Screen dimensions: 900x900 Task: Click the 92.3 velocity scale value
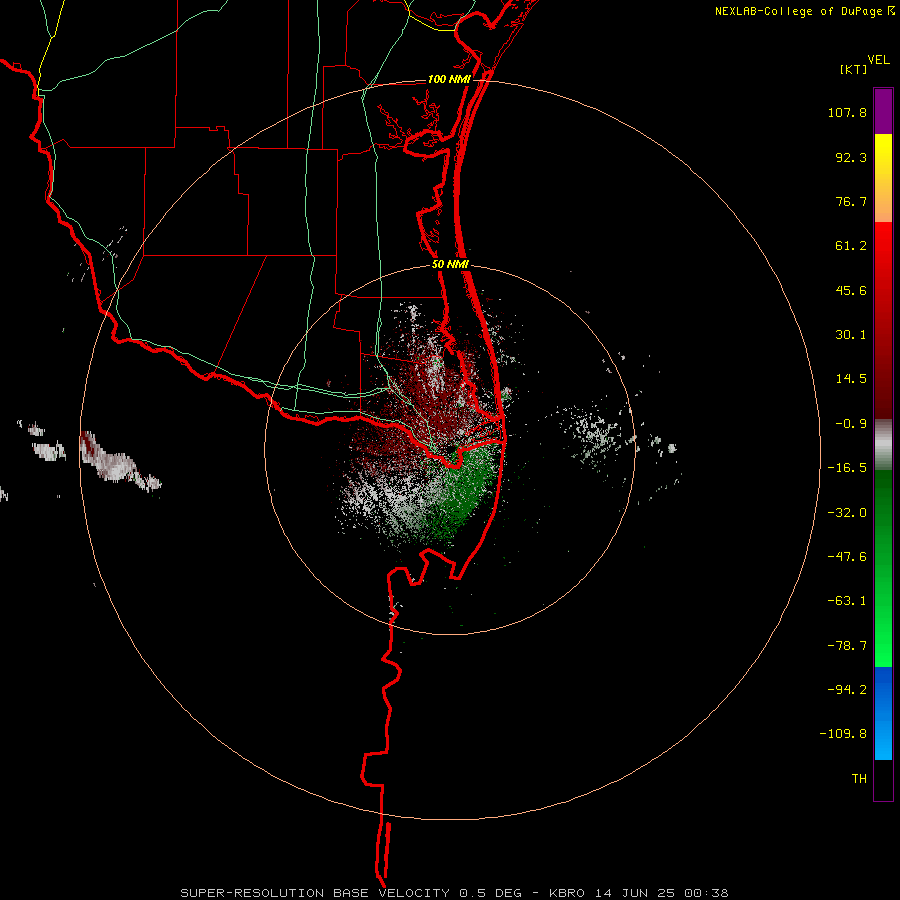click(x=851, y=157)
